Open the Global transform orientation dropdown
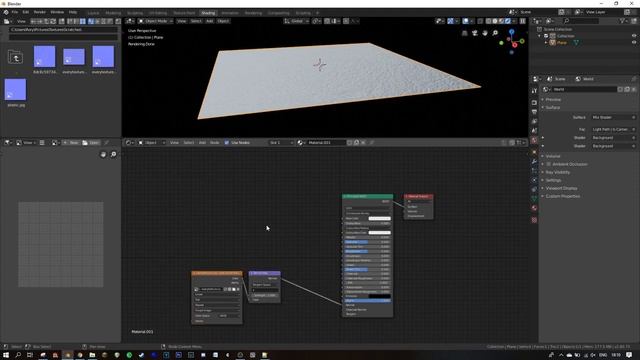Image resolution: width=640 pixels, height=360 pixels. (296, 21)
